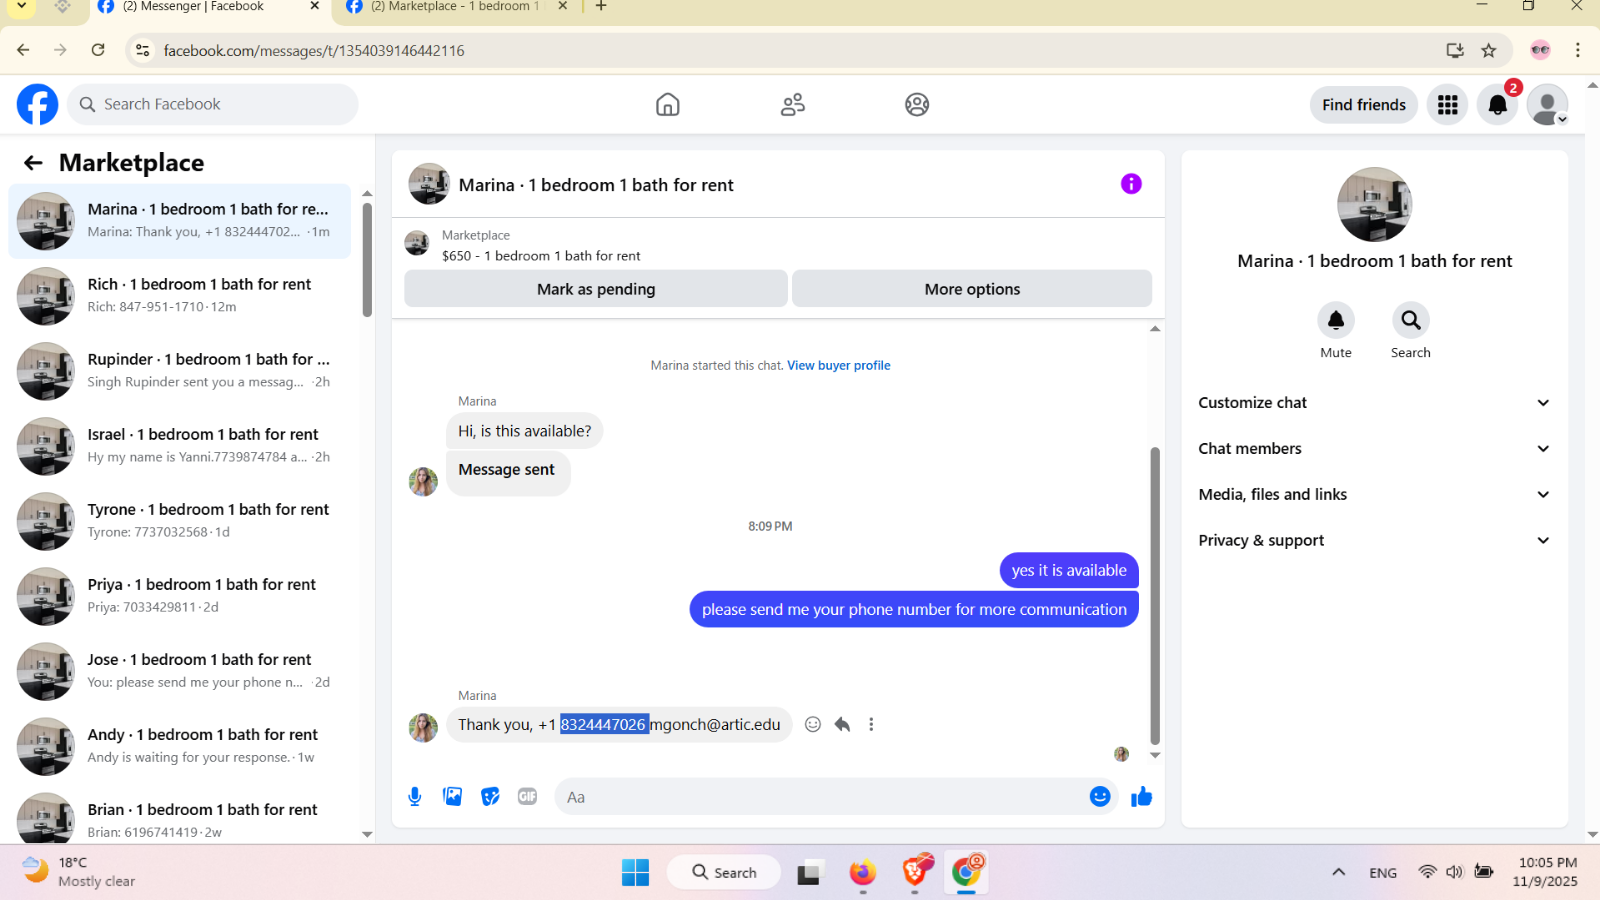
Task: Click More options for the listing
Action: (x=972, y=289)
